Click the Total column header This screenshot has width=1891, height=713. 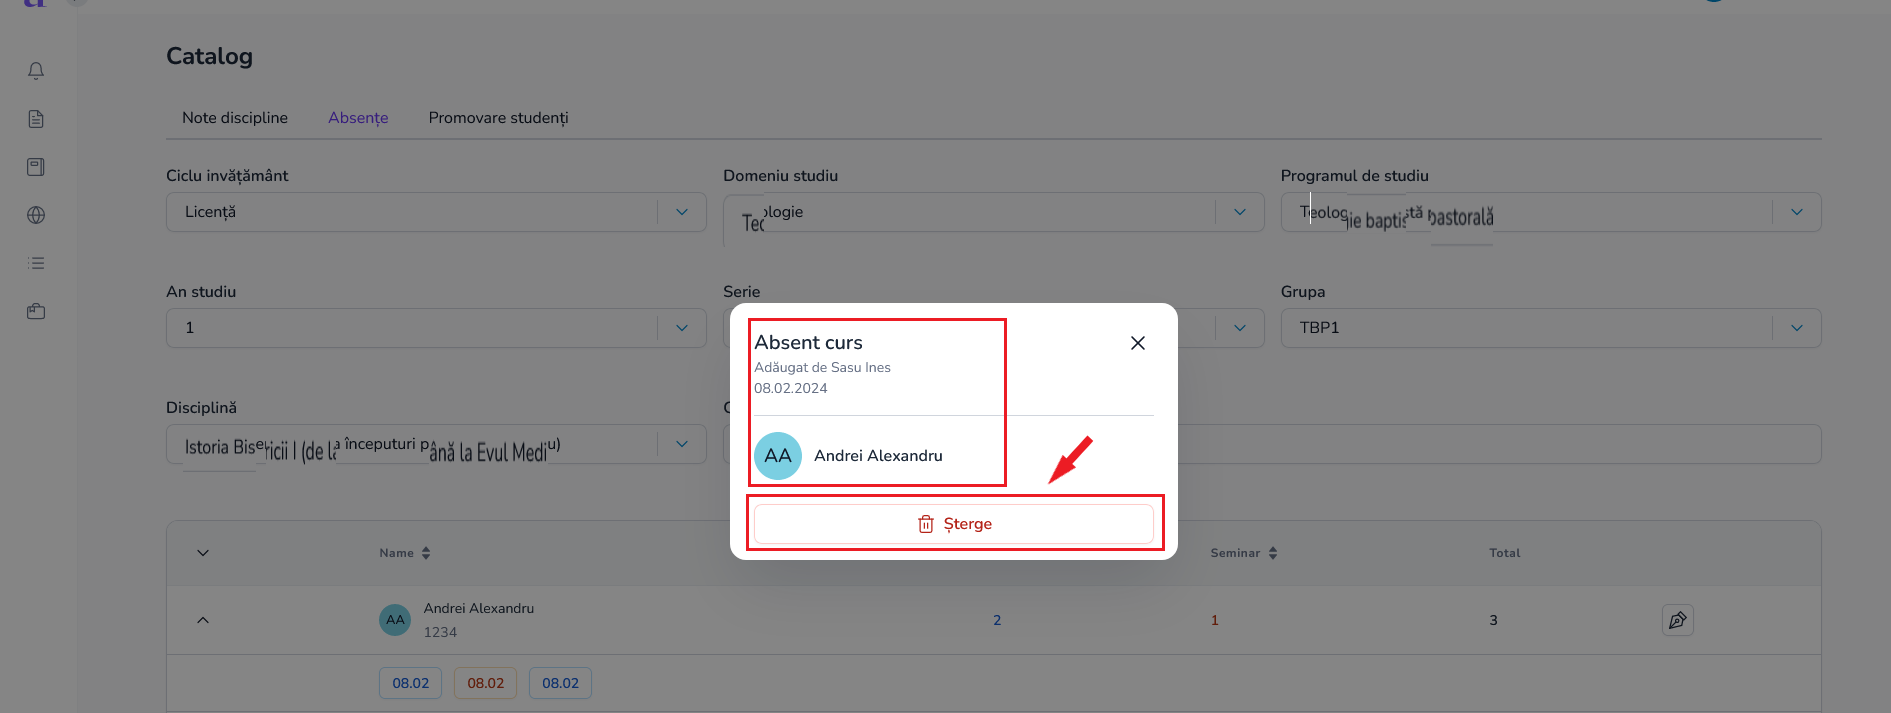coord(1505,553)
